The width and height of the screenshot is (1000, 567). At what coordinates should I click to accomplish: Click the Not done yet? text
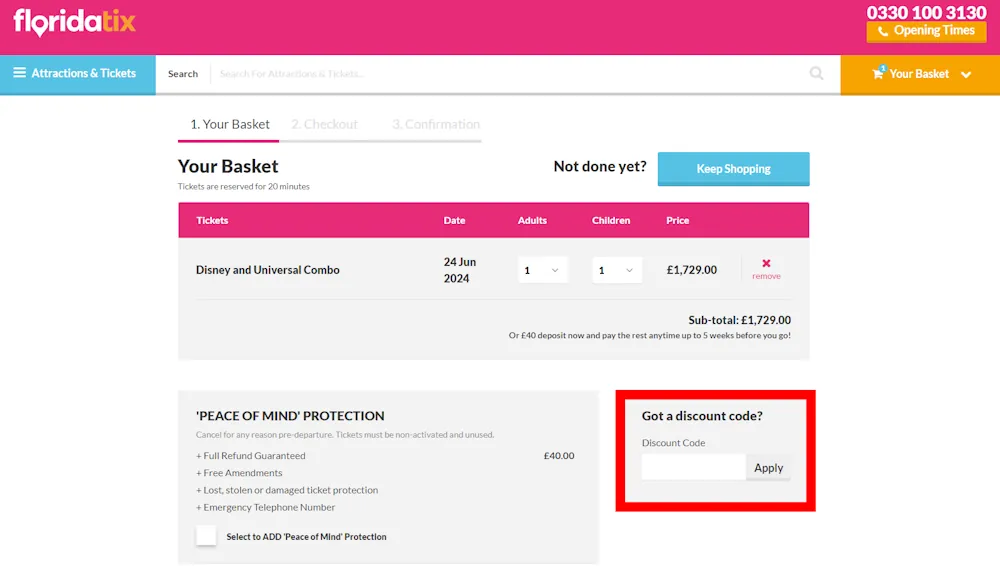tap(599, 166)
